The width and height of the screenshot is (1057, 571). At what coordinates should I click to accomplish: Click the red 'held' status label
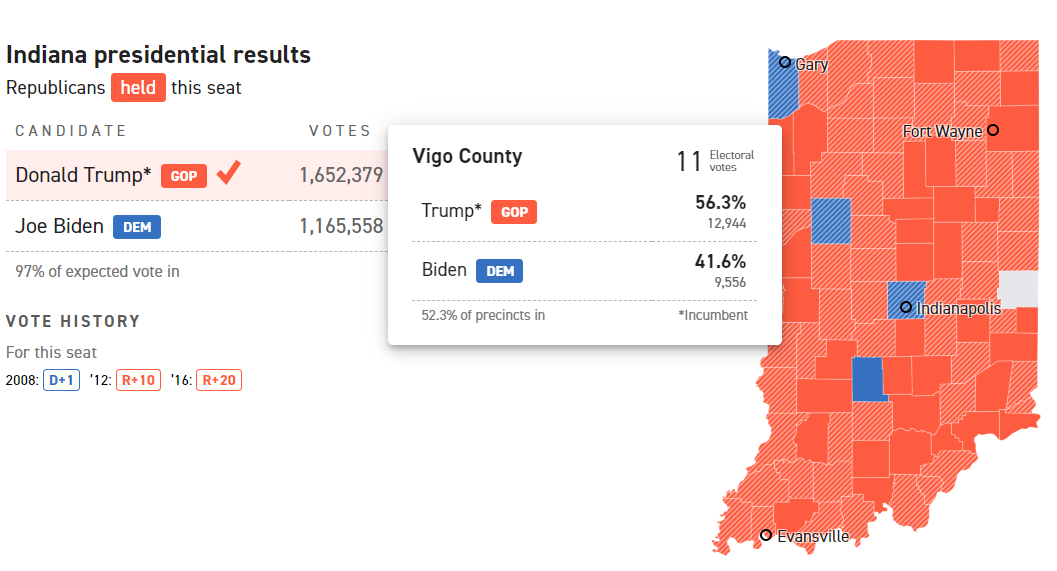(x=138, y=88)
